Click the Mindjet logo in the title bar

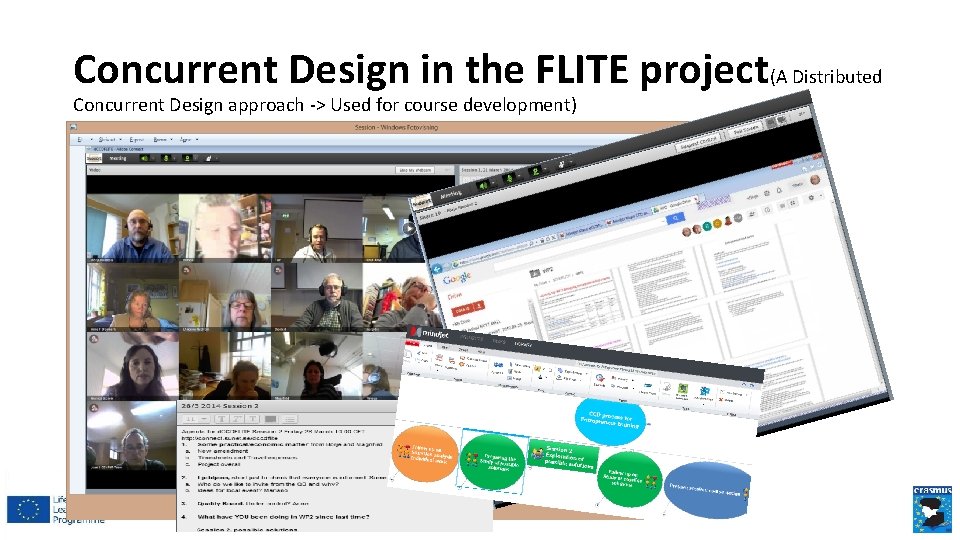point(429,334)
